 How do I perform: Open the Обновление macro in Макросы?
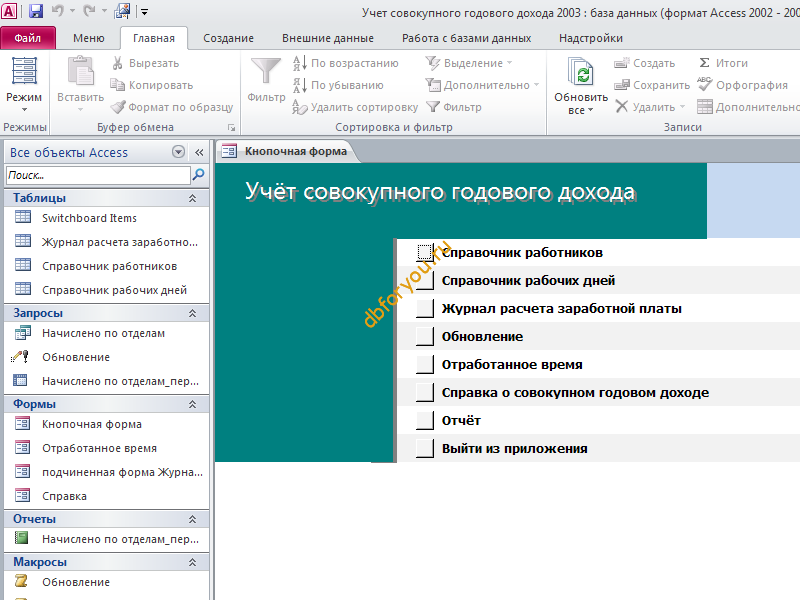tap(76, 582)
